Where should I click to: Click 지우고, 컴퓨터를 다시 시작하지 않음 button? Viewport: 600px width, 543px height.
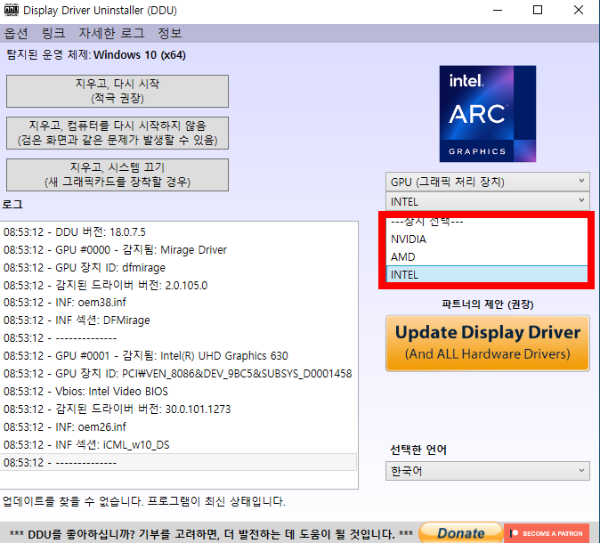[117, 133]
